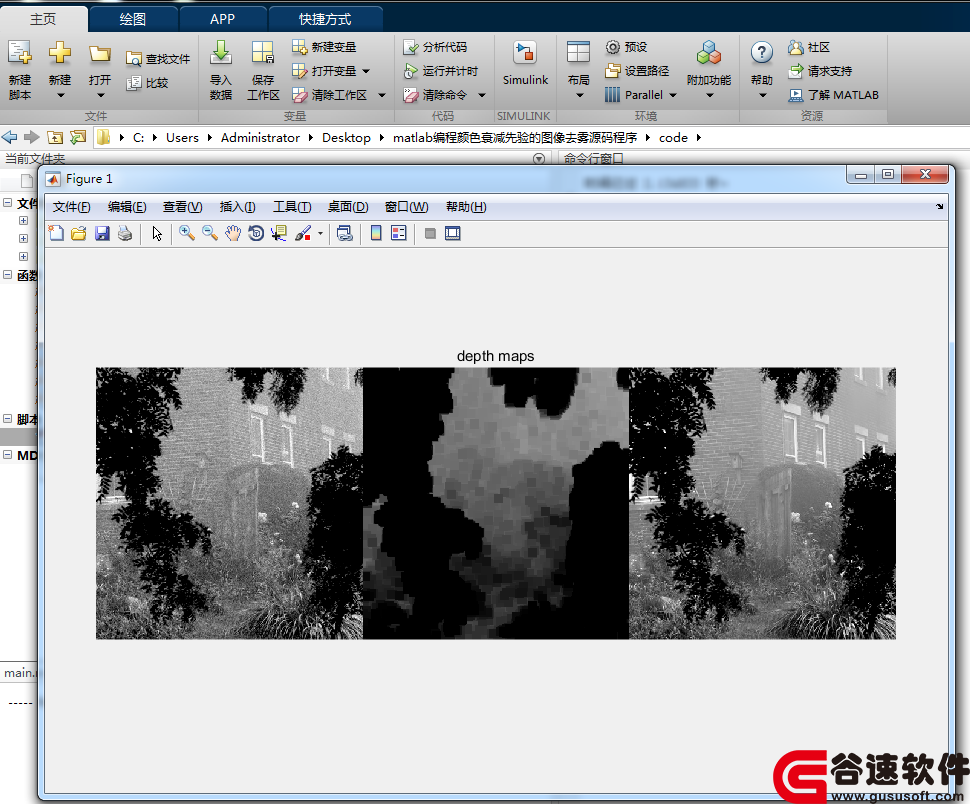
Task: Open the Insert (插入I) menu in Figure 1
Action: [x=238, y=207]
